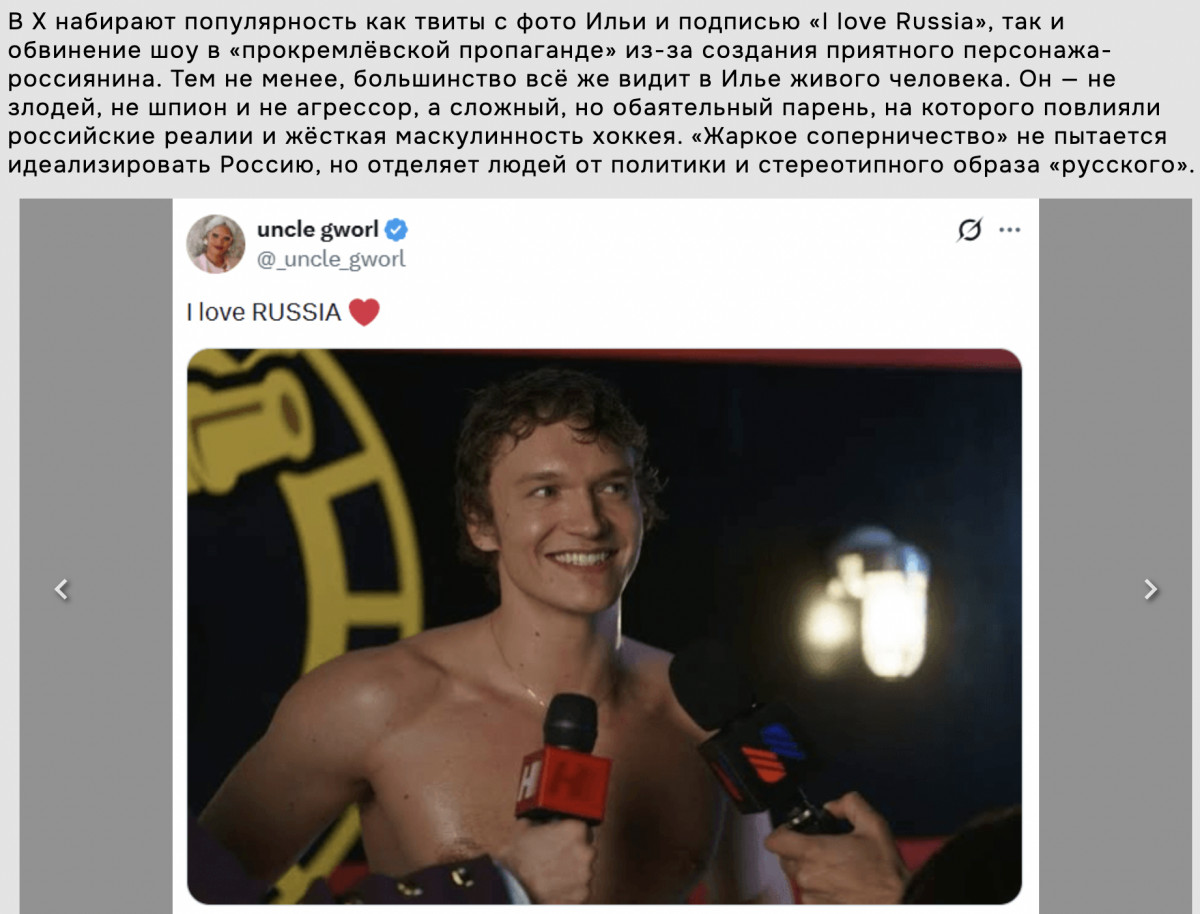
Task: Open uncle gworl's profile avatar
Action: tap(215, 243)
